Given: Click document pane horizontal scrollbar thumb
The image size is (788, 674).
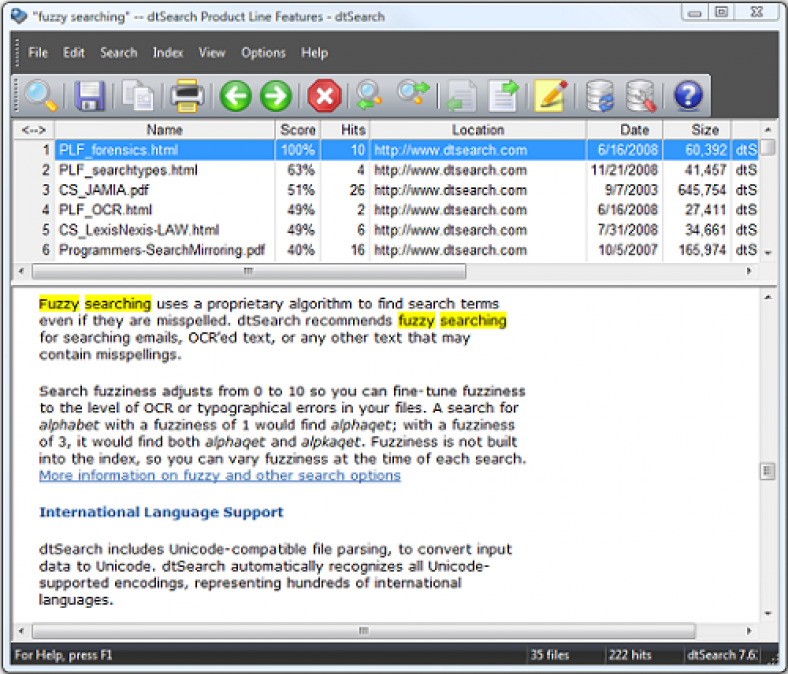Looking at the screenshot, I should pyautogui.click(x=363, y=630).
